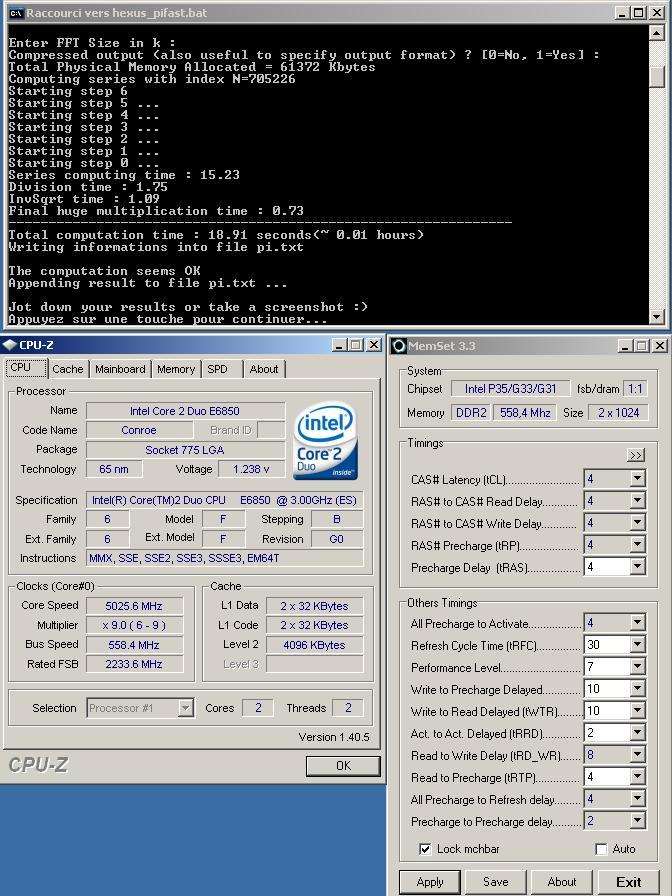
Task: Open the RAS# Precharge (tRP) dropdown
Action: [637, 545]
